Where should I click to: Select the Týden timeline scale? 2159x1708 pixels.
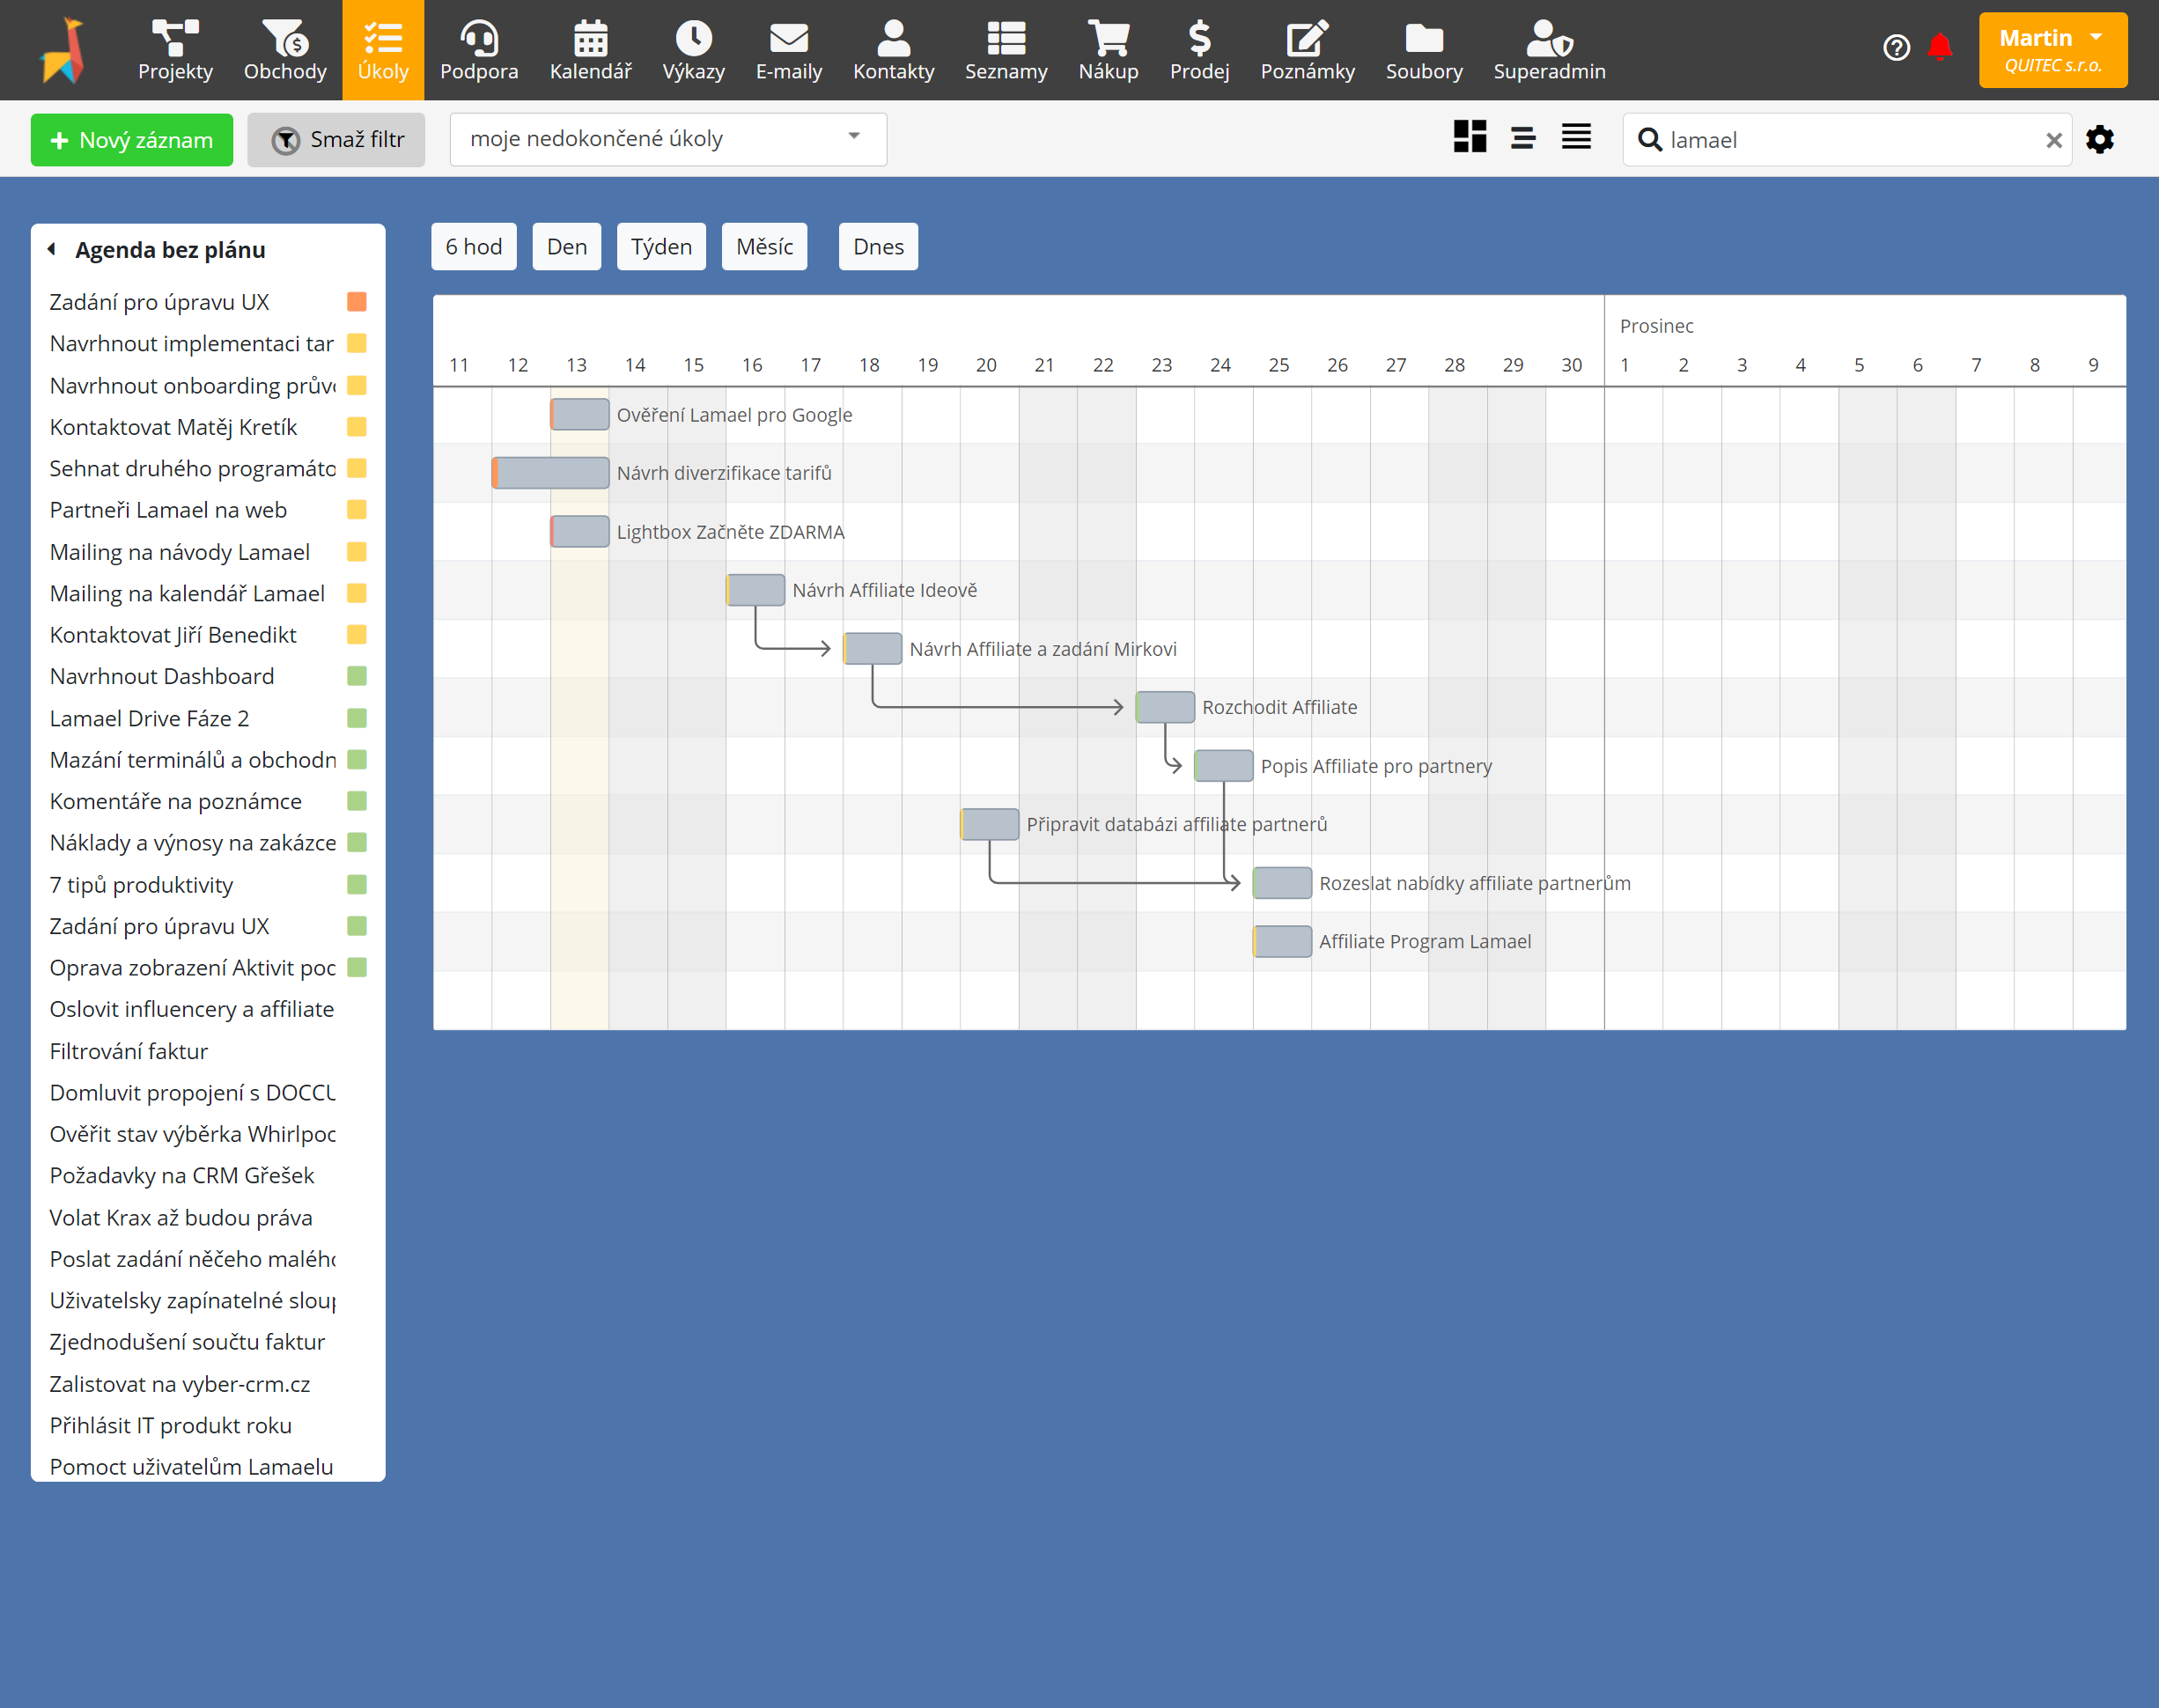click(x=661, y=247)
